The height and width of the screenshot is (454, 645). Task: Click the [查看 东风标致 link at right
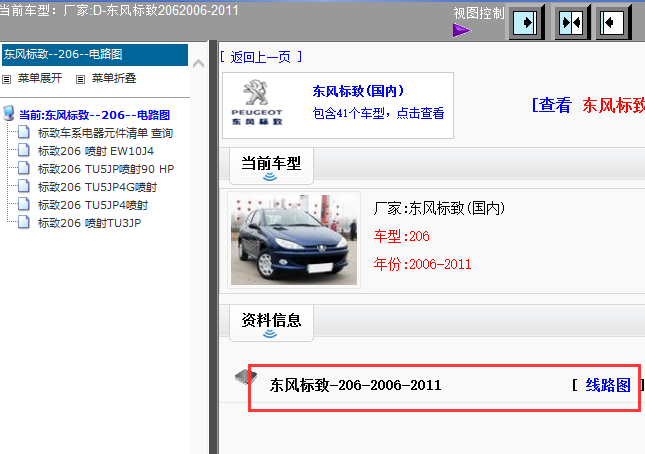(588, 105)
